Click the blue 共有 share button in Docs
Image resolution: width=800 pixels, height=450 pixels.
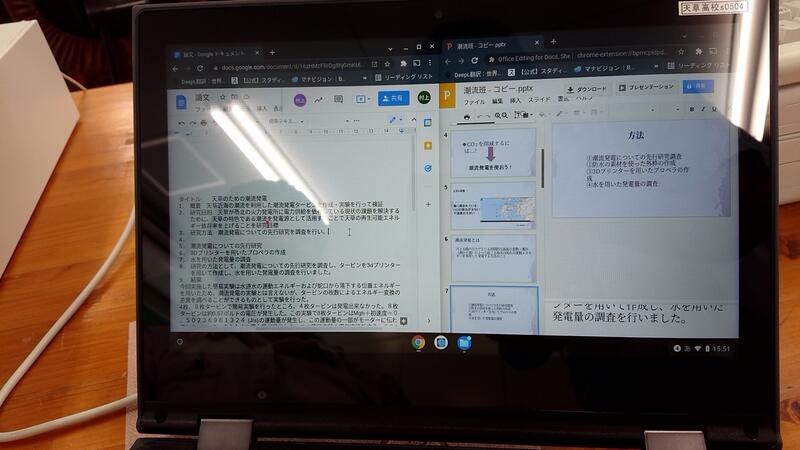394,99
